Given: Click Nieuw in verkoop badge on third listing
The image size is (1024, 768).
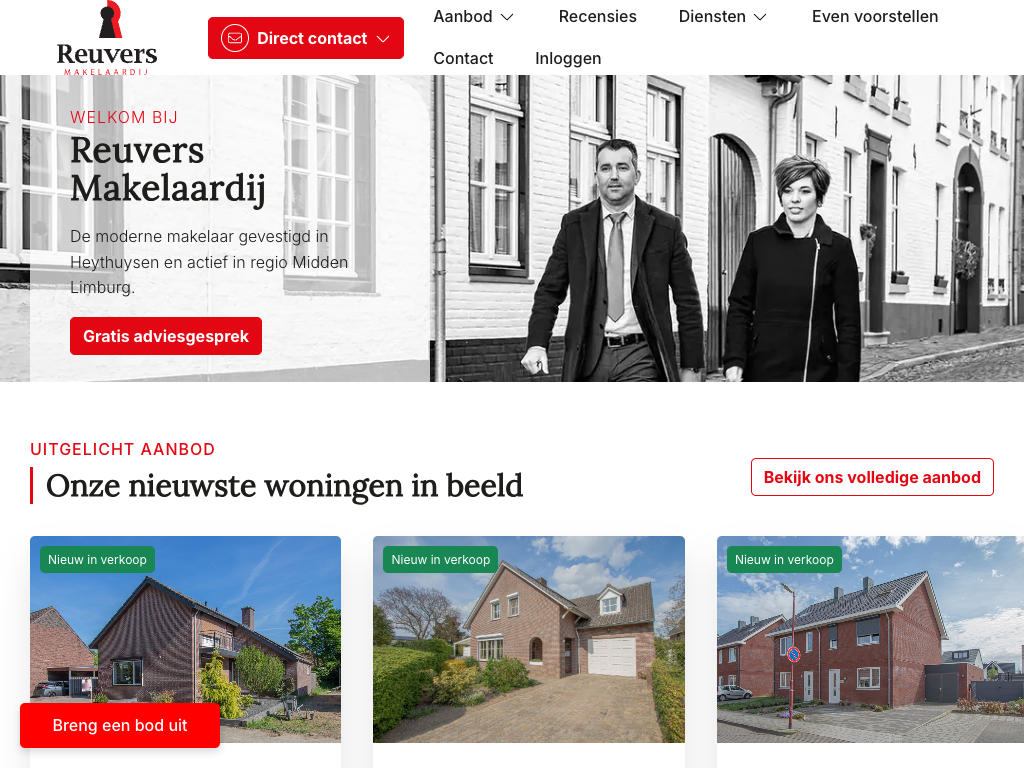Looking at the screenshot, I should click(x=784, y=560).
